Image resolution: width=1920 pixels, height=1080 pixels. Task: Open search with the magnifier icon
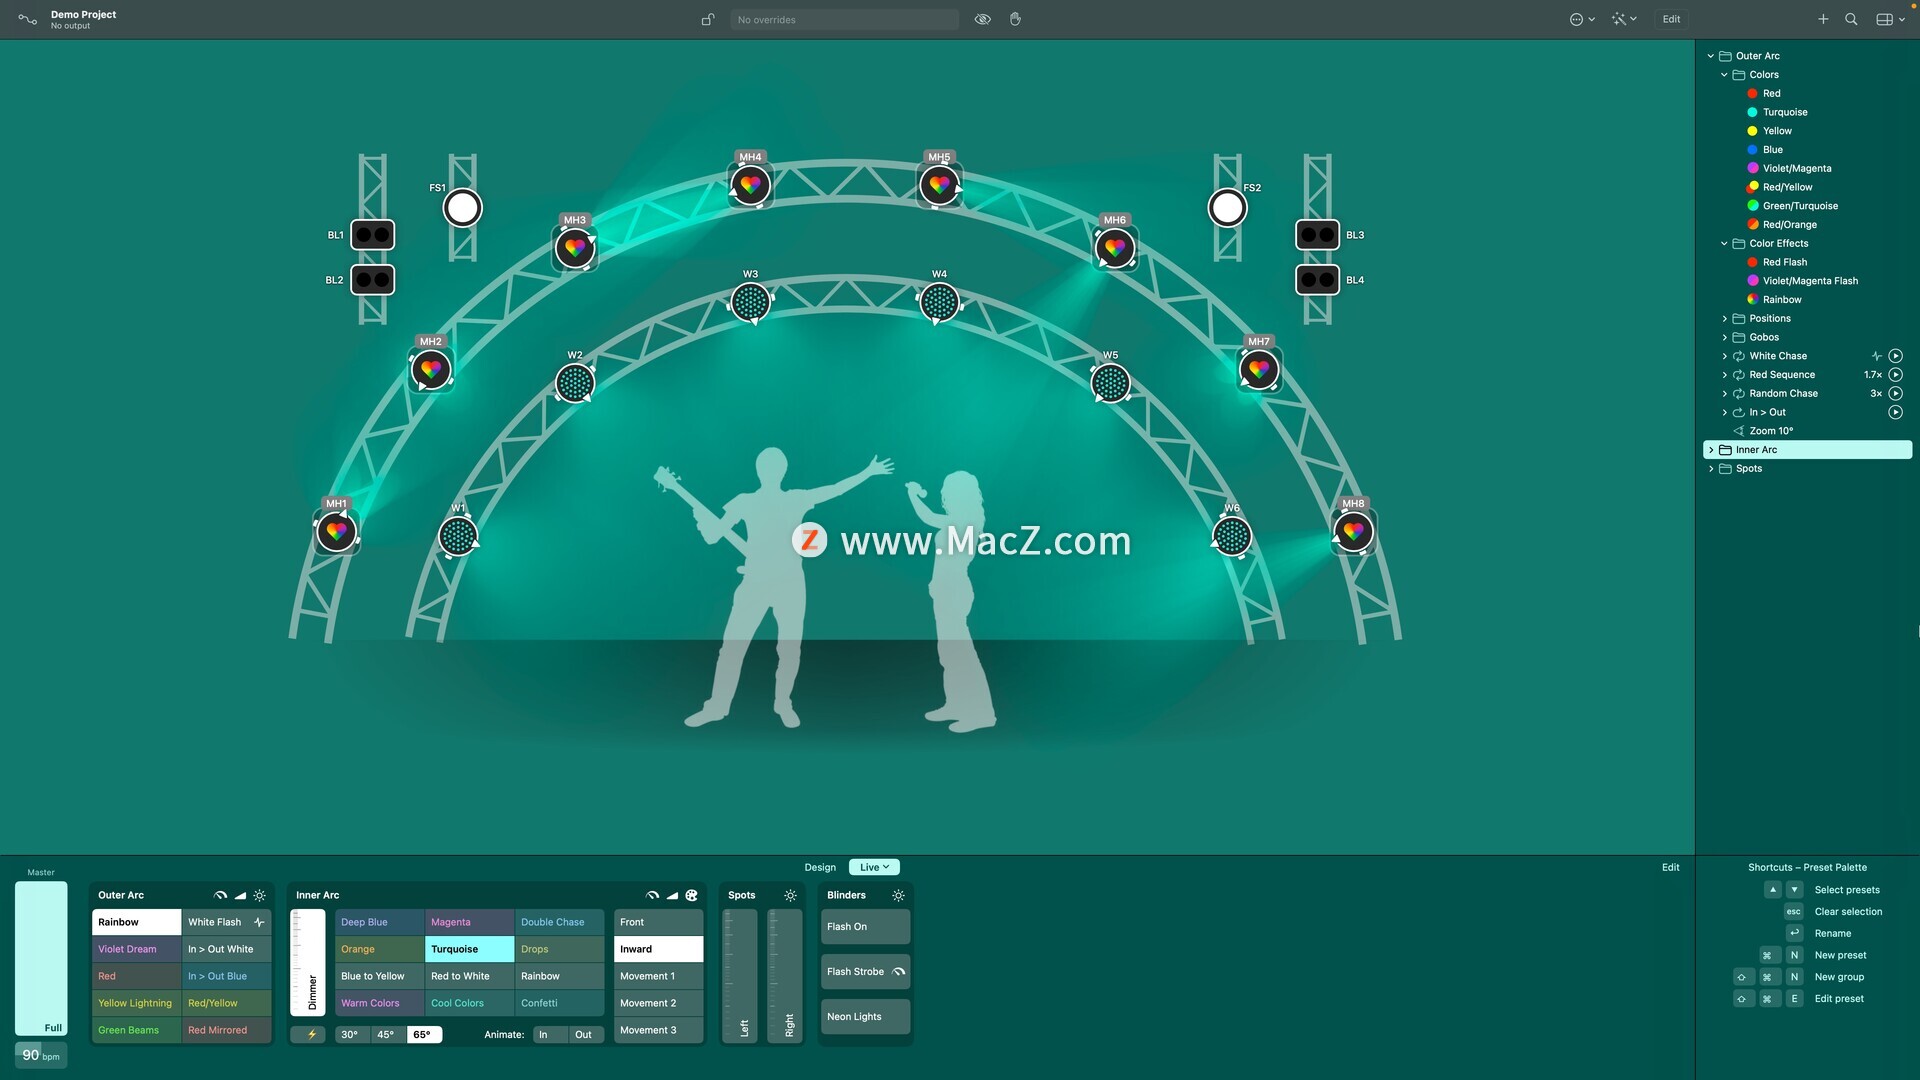click(x=1851, y=19)
